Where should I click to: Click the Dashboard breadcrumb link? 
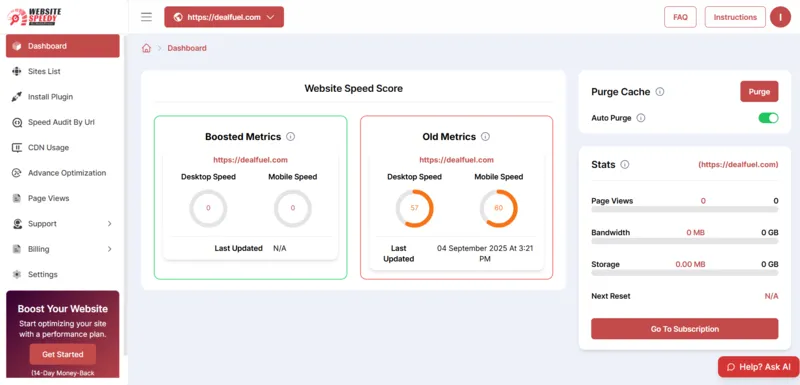click(x=187, y=48)
